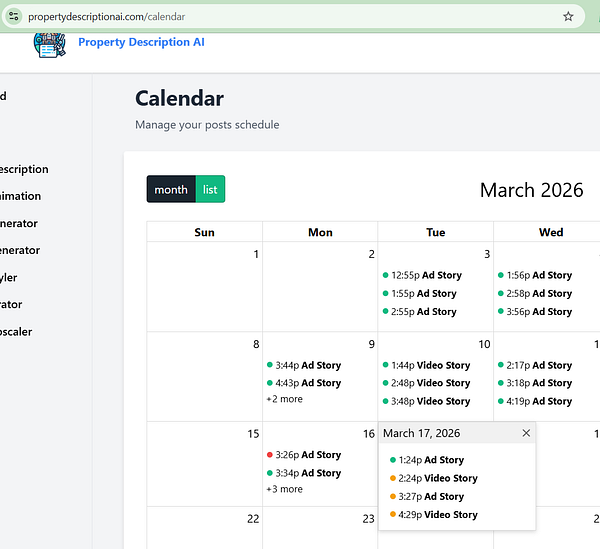Bookmark this page with the star icon
The image size is (600, 549).
pyautogui.click(x=568, y=16)
